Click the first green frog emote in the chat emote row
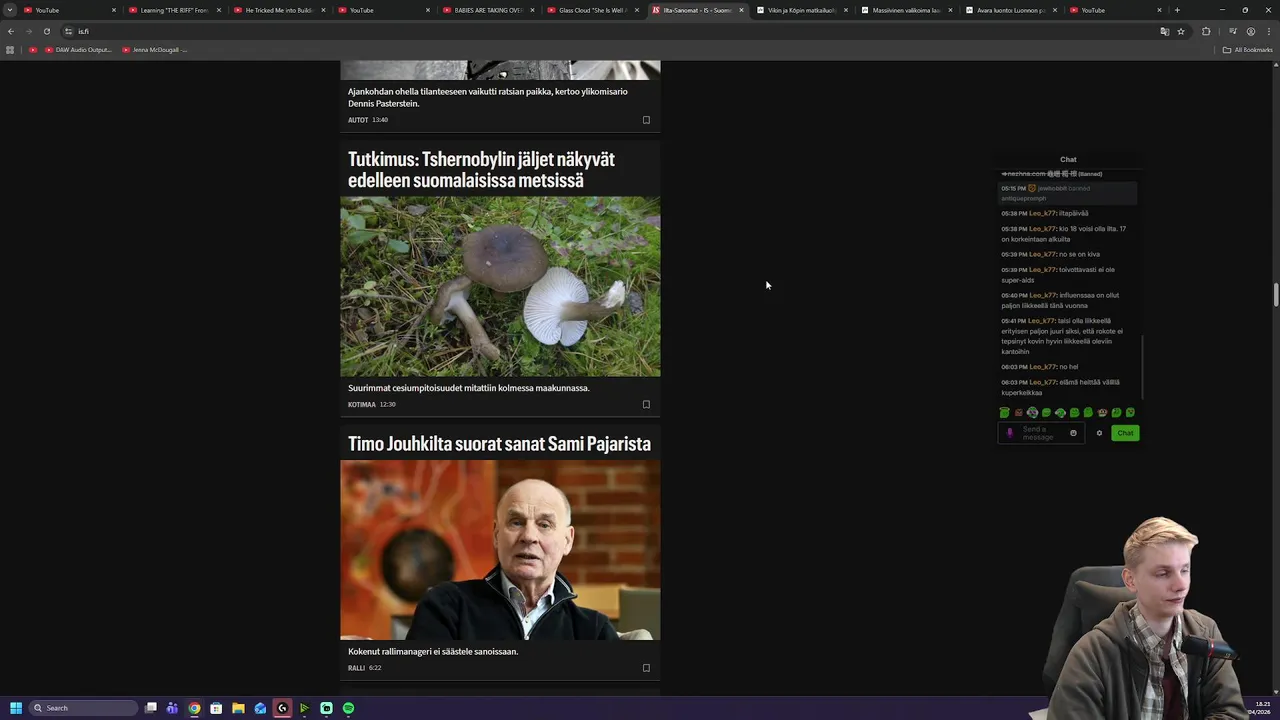 tap(1004, 412)
